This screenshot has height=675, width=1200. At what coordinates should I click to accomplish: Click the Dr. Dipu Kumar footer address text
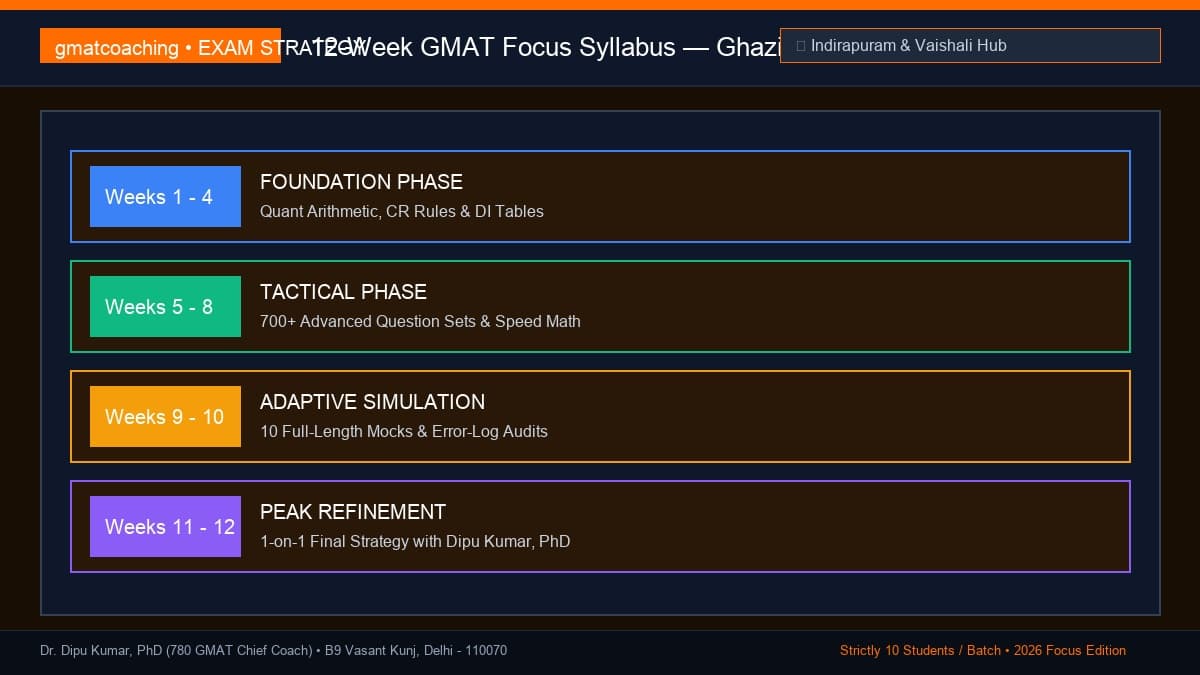pyautogui.click(x=273, y=651)
